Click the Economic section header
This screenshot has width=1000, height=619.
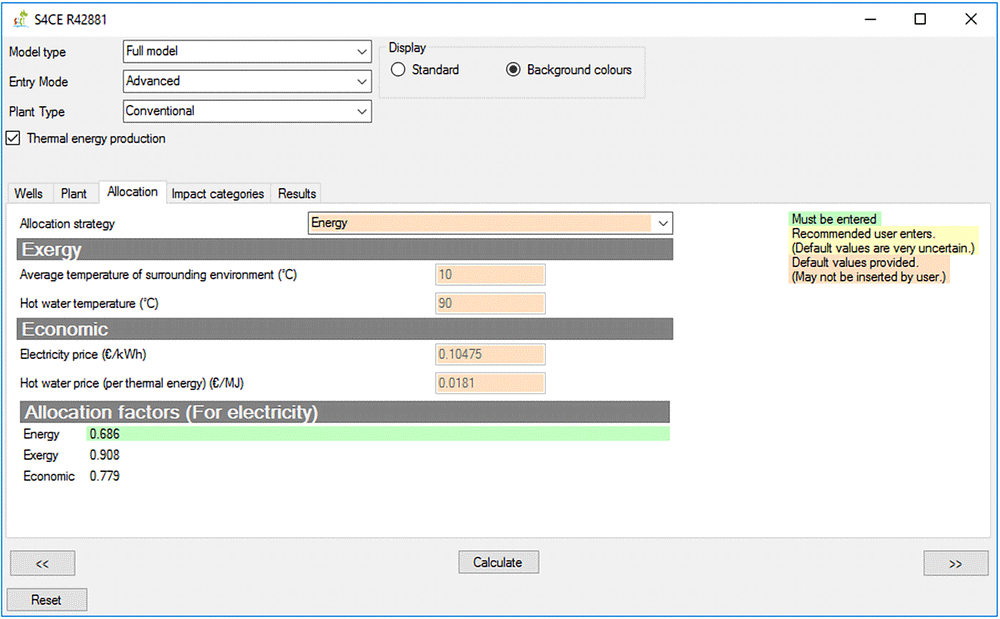tap(344, 329)
